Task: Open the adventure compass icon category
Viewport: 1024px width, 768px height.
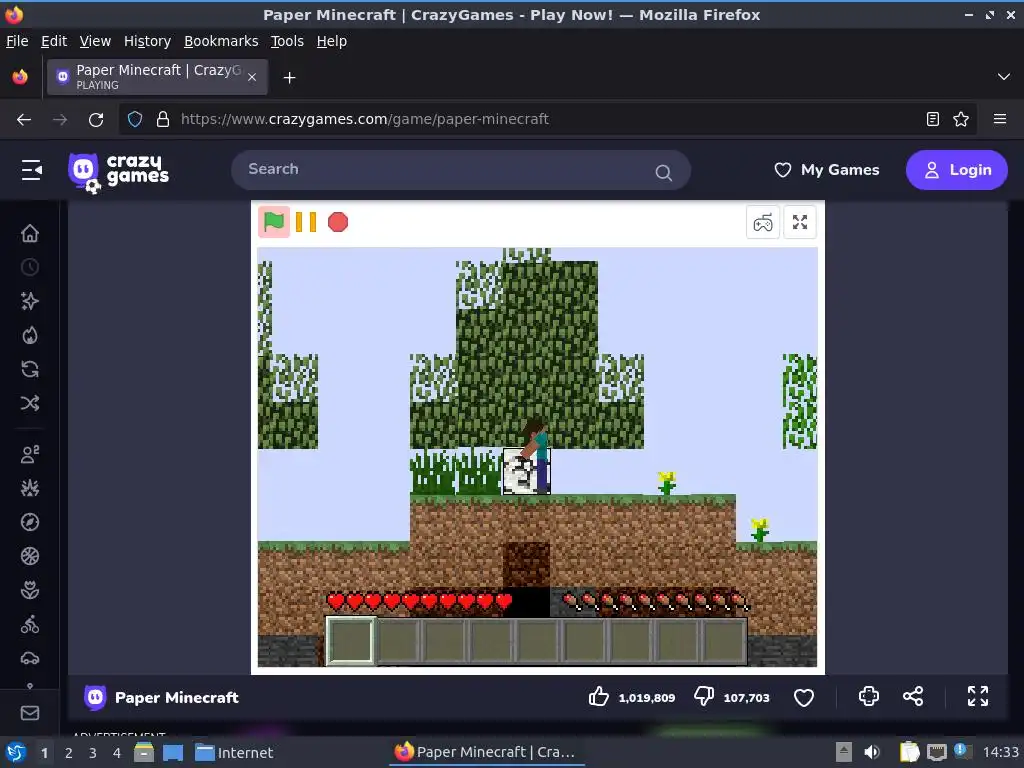Action: [30, 522]
